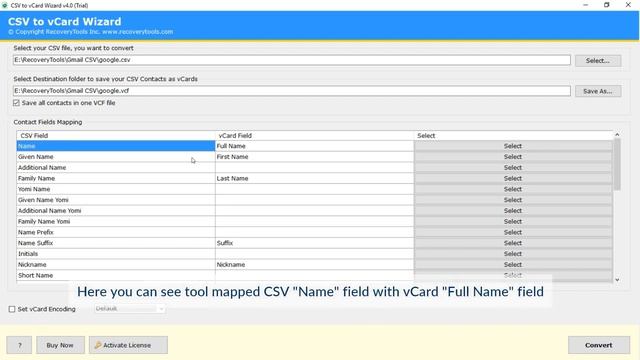Open the vCard encoding Default dropdown

pyautogui.click(x=129, y=309)
